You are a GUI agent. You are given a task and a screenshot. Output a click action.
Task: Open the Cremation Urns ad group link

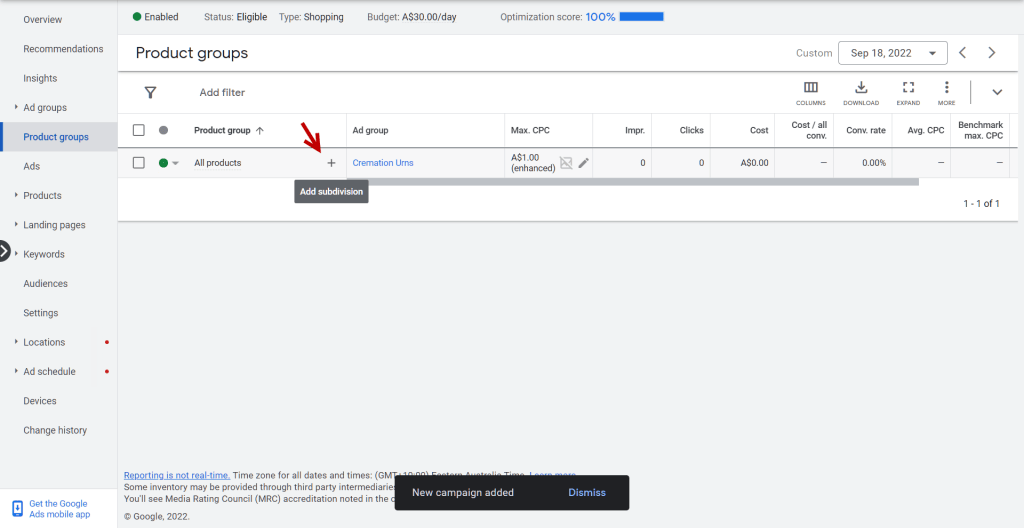point(383,163)
